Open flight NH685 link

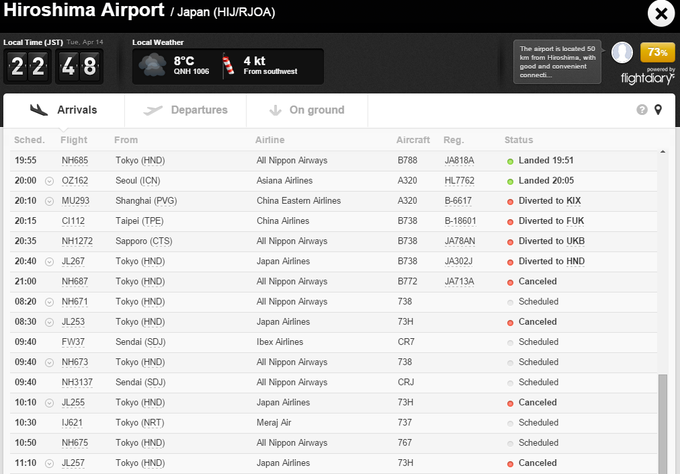(x=75, y=160)
